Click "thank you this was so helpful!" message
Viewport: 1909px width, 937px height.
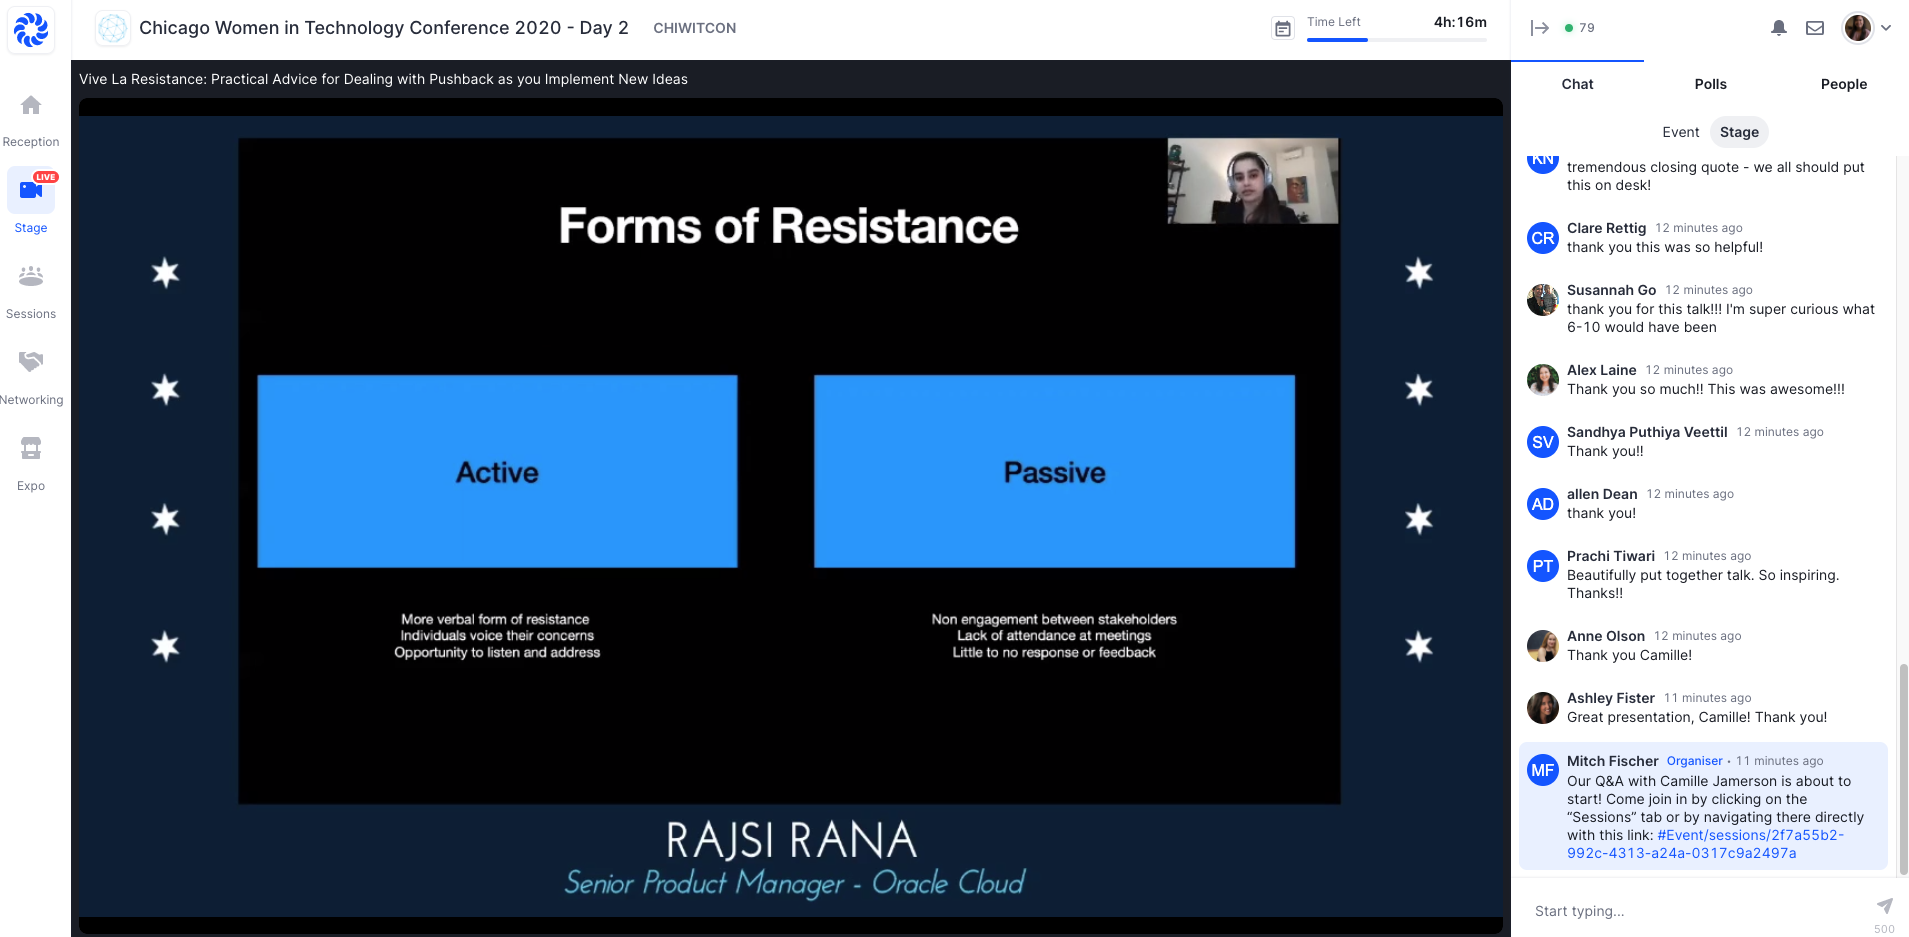(1664, 247)
